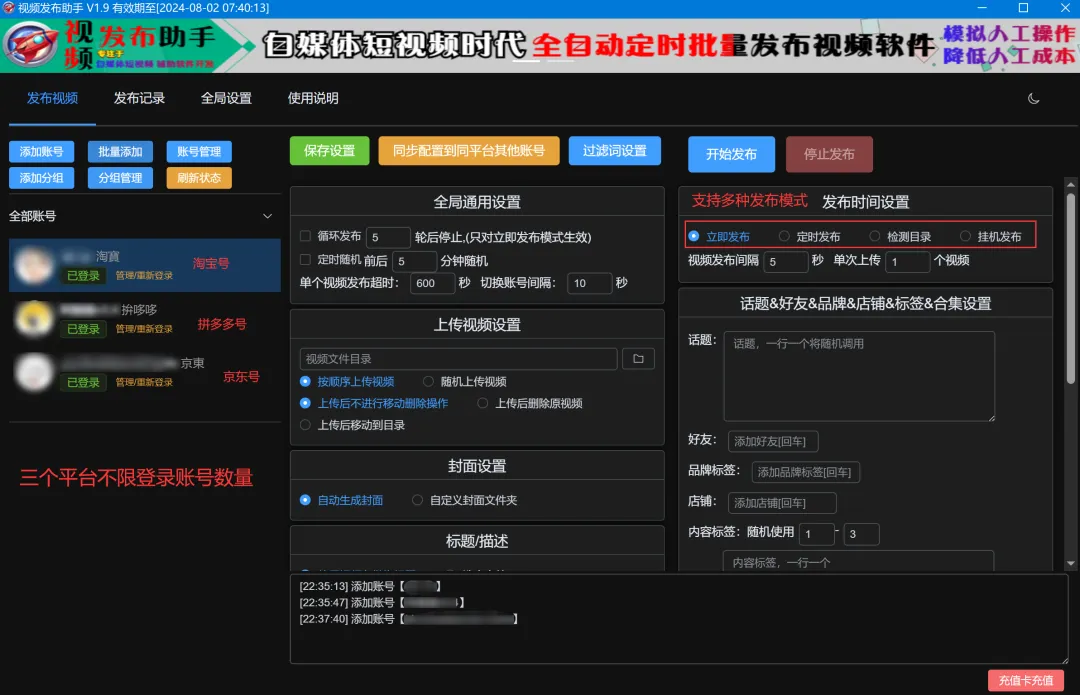This screenshot has height=695, width=1080.
Task: Open 过滤词设置 button
Action: (615, 150)
